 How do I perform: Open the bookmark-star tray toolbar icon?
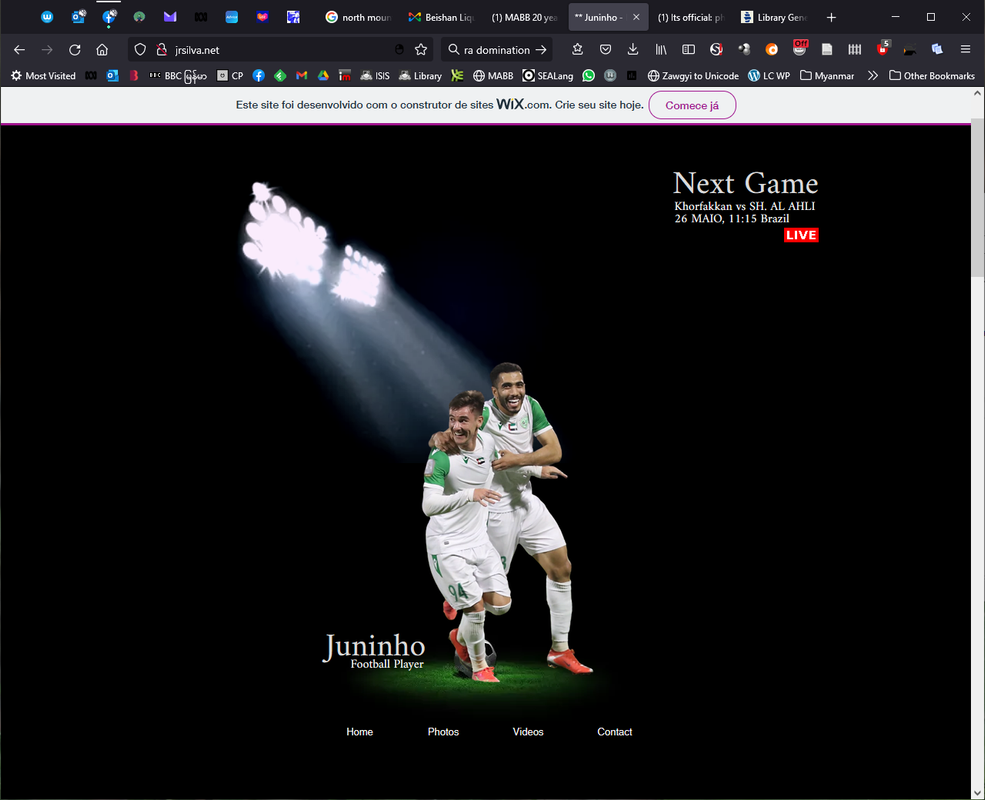coord(577,50)
